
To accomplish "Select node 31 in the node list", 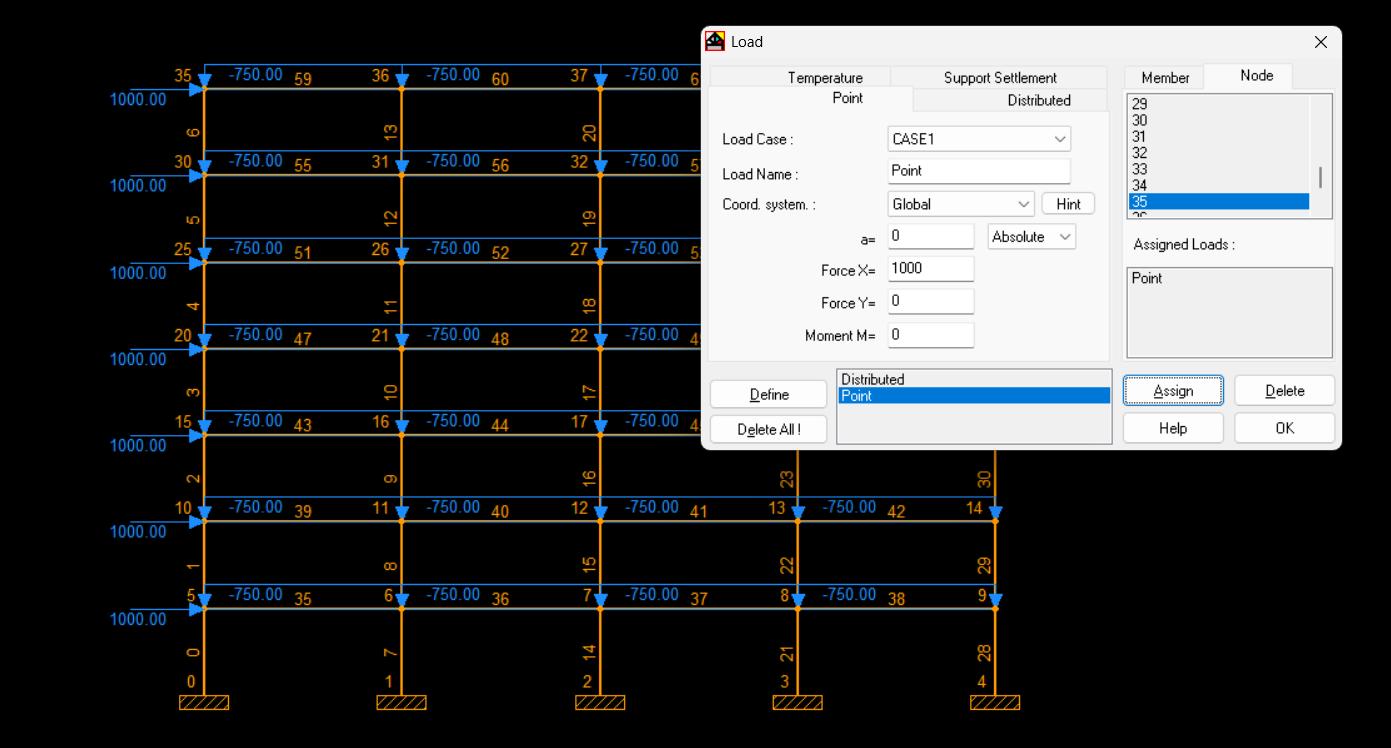I will tap(1219, 136).
